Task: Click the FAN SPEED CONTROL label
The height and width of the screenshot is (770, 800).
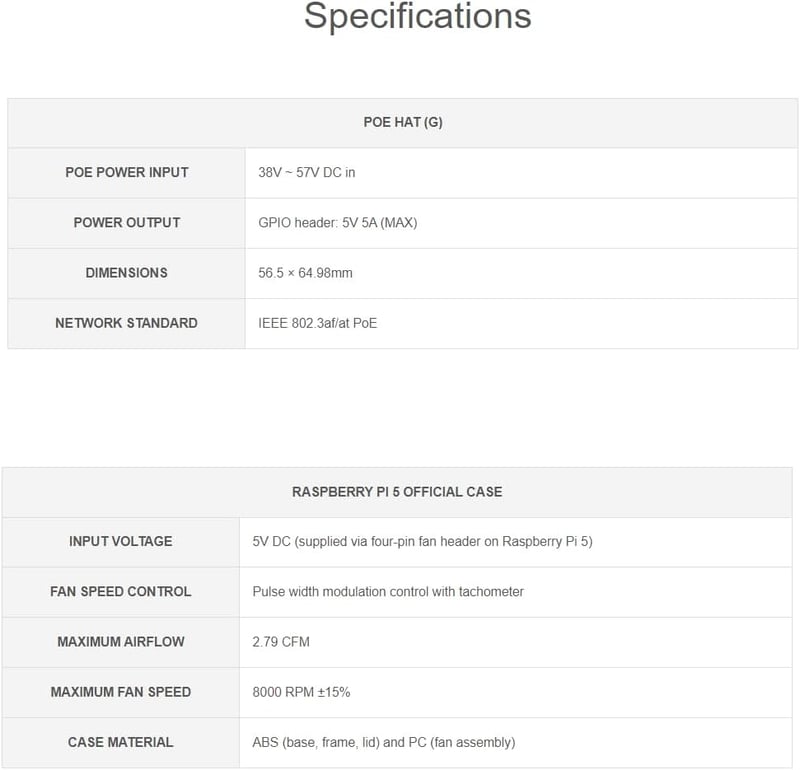Action: tap(121, 591)
